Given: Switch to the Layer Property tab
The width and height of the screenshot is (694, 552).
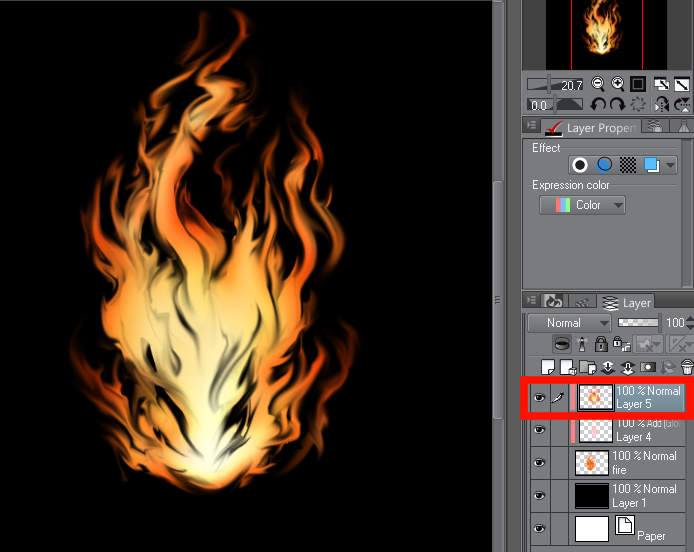Looking at the screenshot, I should point(591,127).
